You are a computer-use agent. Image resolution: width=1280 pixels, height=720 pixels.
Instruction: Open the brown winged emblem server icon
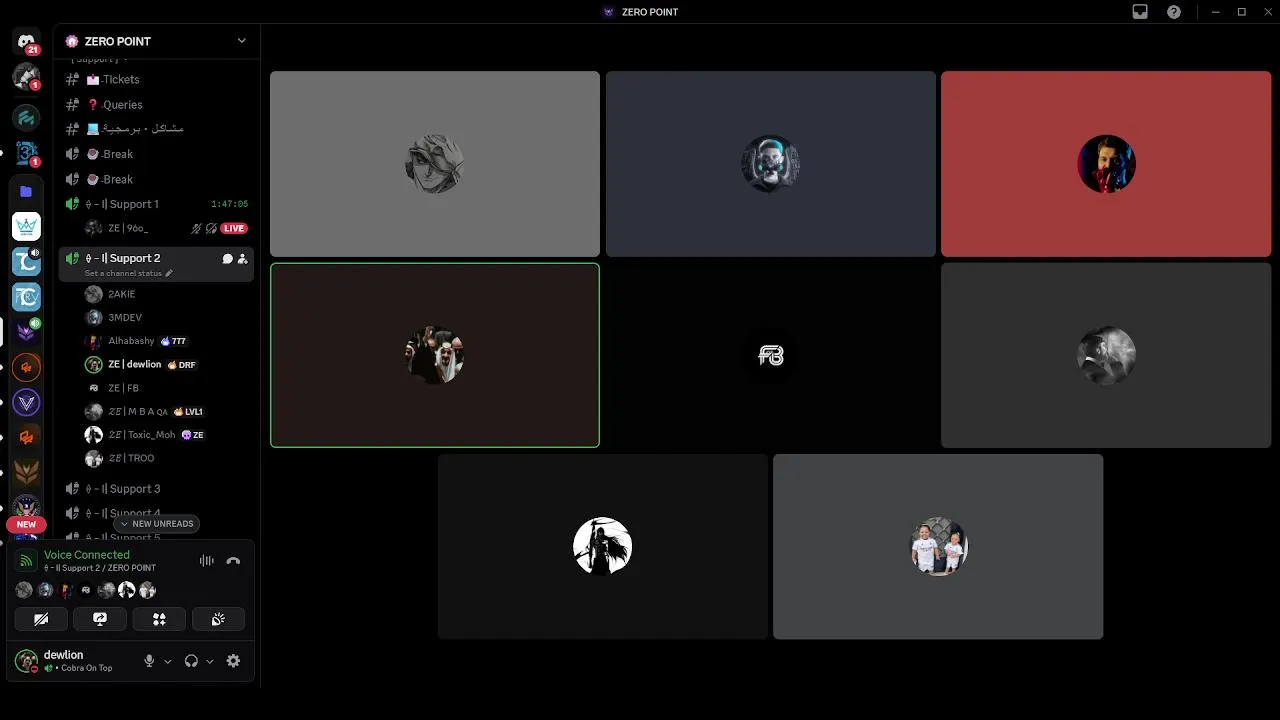(x=26, y=471)
